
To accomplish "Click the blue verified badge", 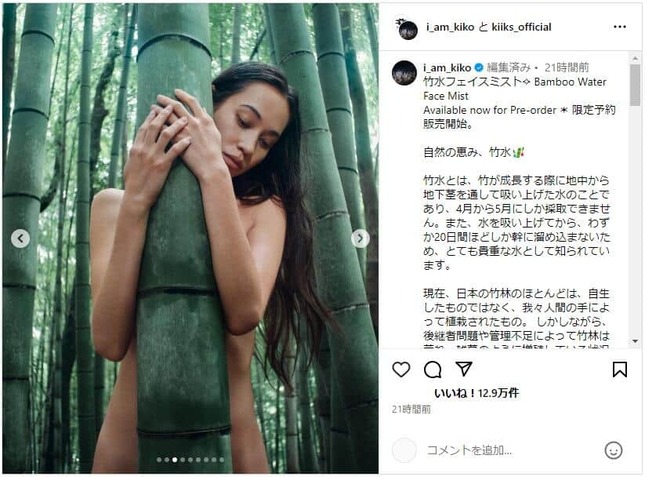I will click(x=479, y=67).
